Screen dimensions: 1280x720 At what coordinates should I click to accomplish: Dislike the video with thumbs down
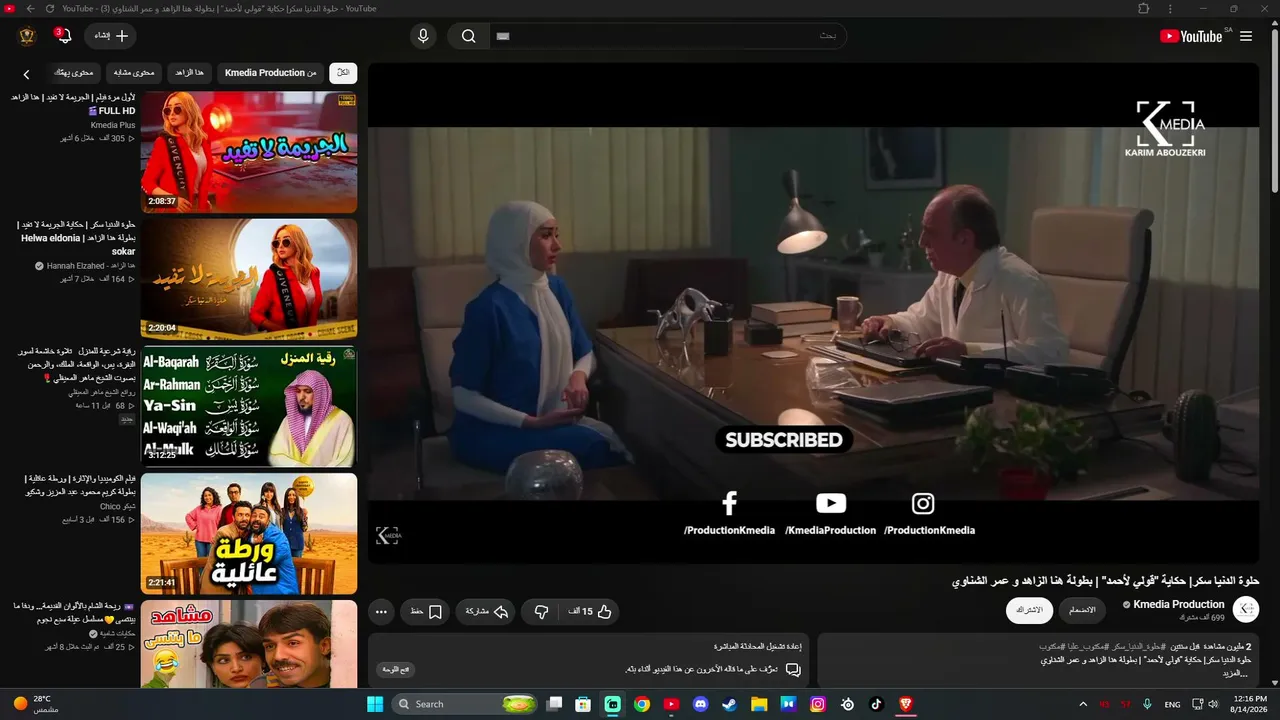(541, 612)
